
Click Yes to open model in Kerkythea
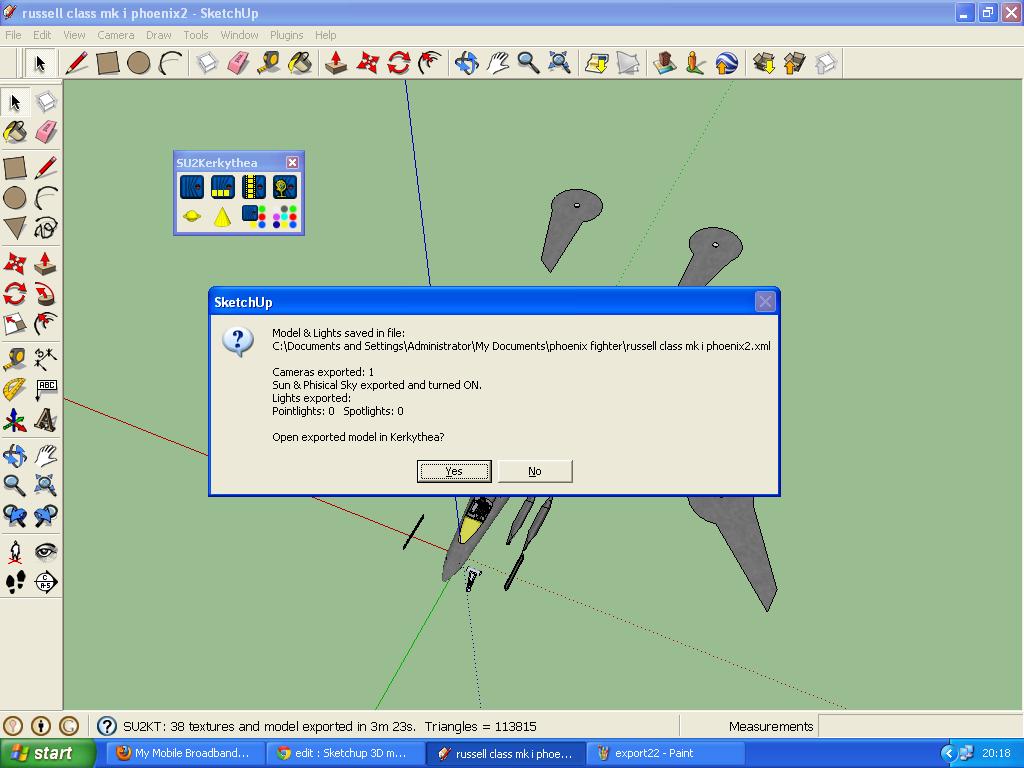tap(454, 471)
